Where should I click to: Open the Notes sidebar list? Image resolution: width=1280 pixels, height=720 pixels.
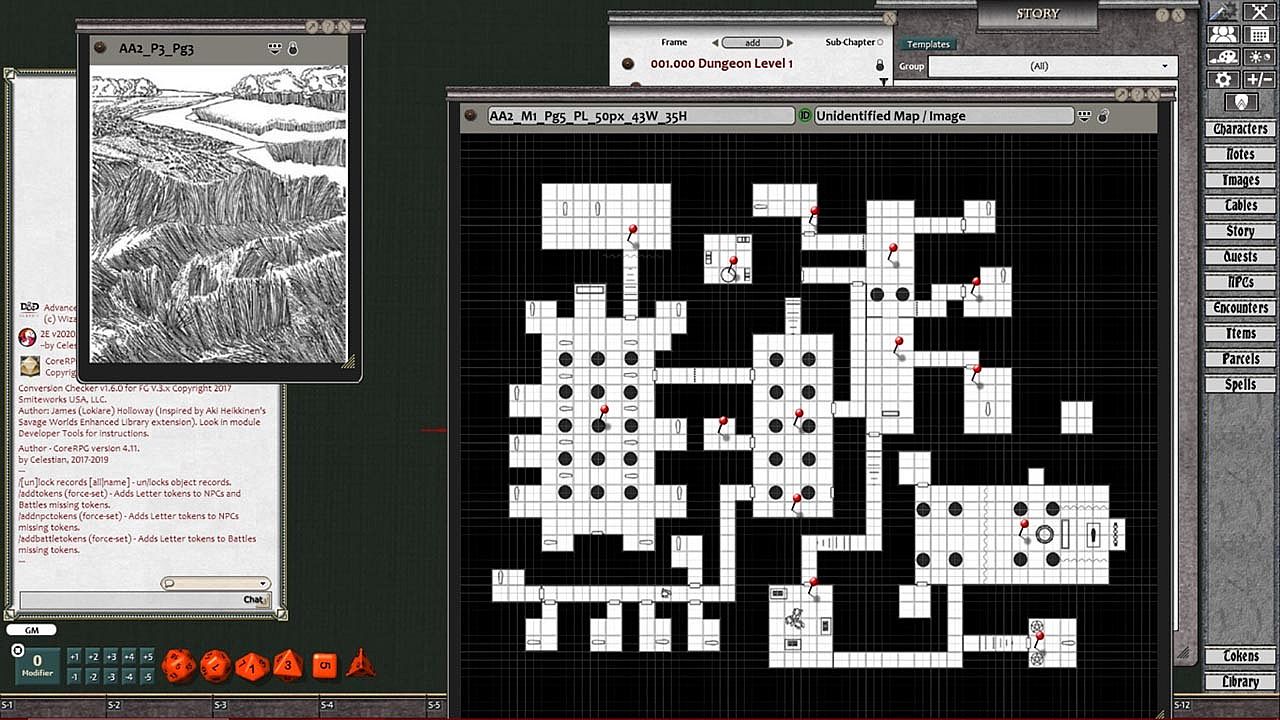coord(1240,154)
